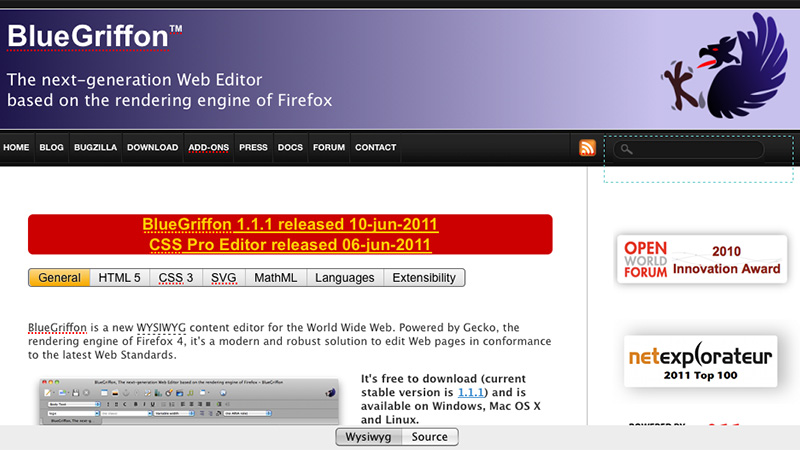The width and height of the screenshot is (800, 450).
Task: Follow the BlueGriffon 1.1.1 released link
Action: (x=290, y=224)
